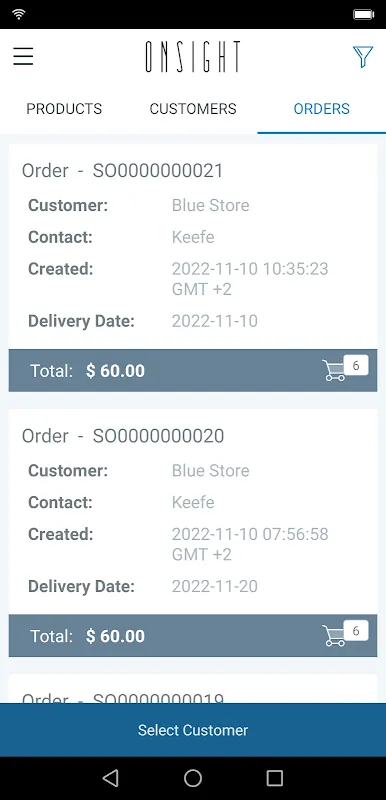This screenshot has width=386, height=800.
Task: Tap the Android back navigation button
Action: (111, 778)
